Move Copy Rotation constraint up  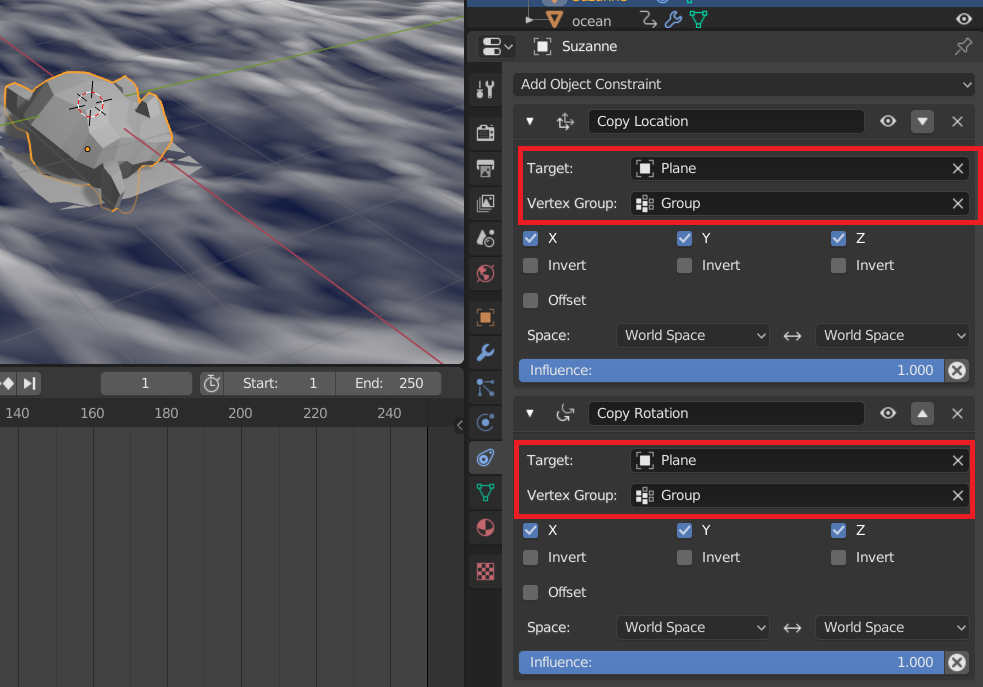coord(922,413)
